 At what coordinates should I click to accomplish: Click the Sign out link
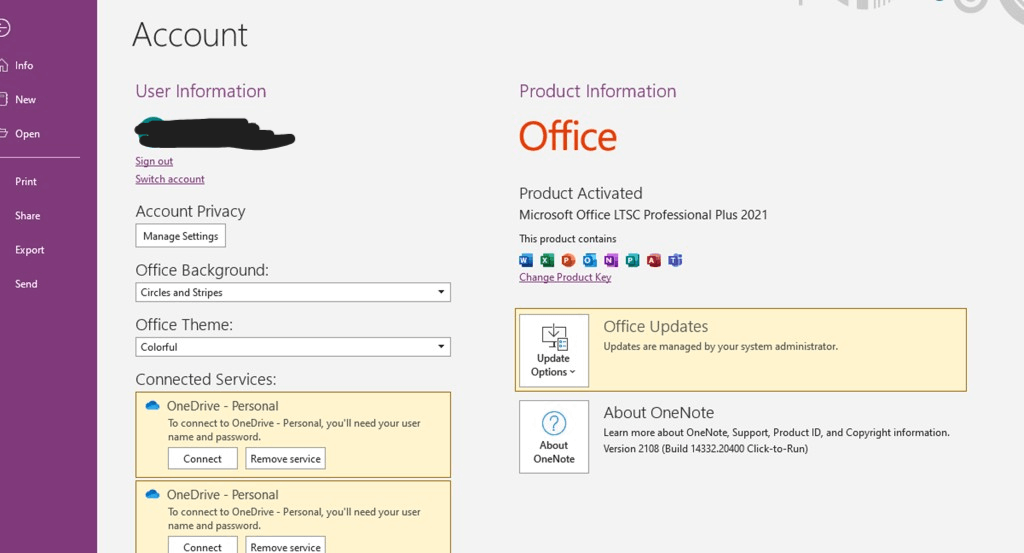tap(154, 161)
